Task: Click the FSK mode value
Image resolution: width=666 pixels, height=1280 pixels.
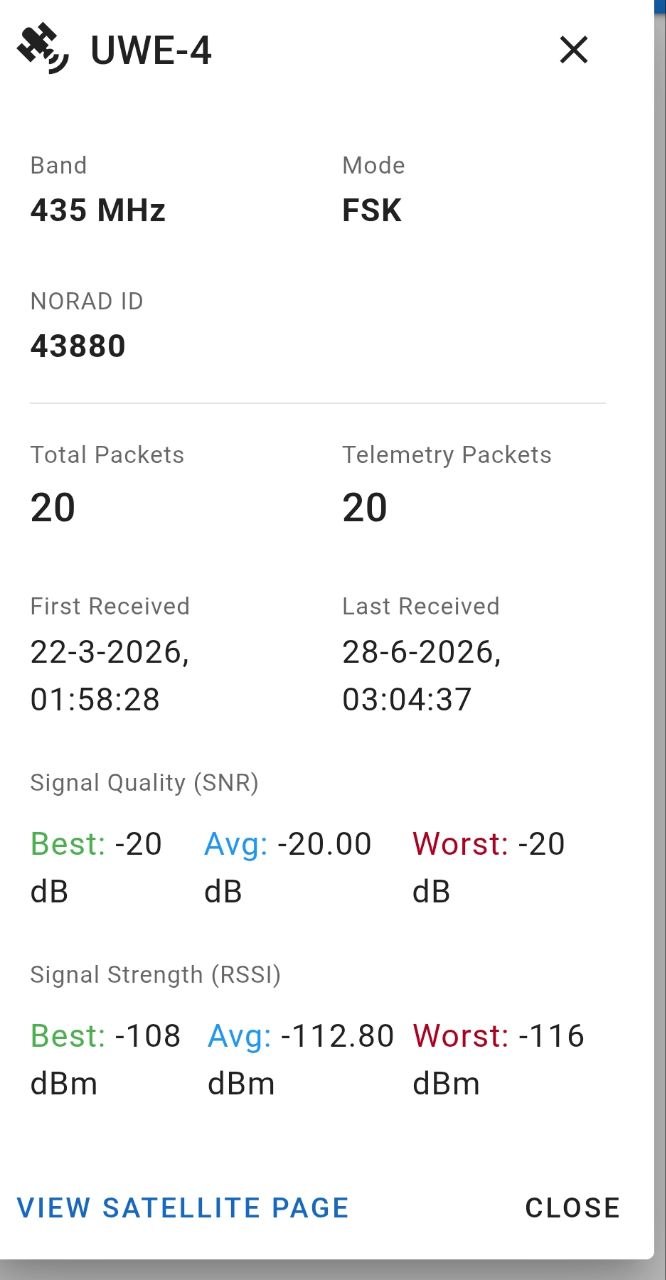Action: pyautogui.click(x=372, y=210)
